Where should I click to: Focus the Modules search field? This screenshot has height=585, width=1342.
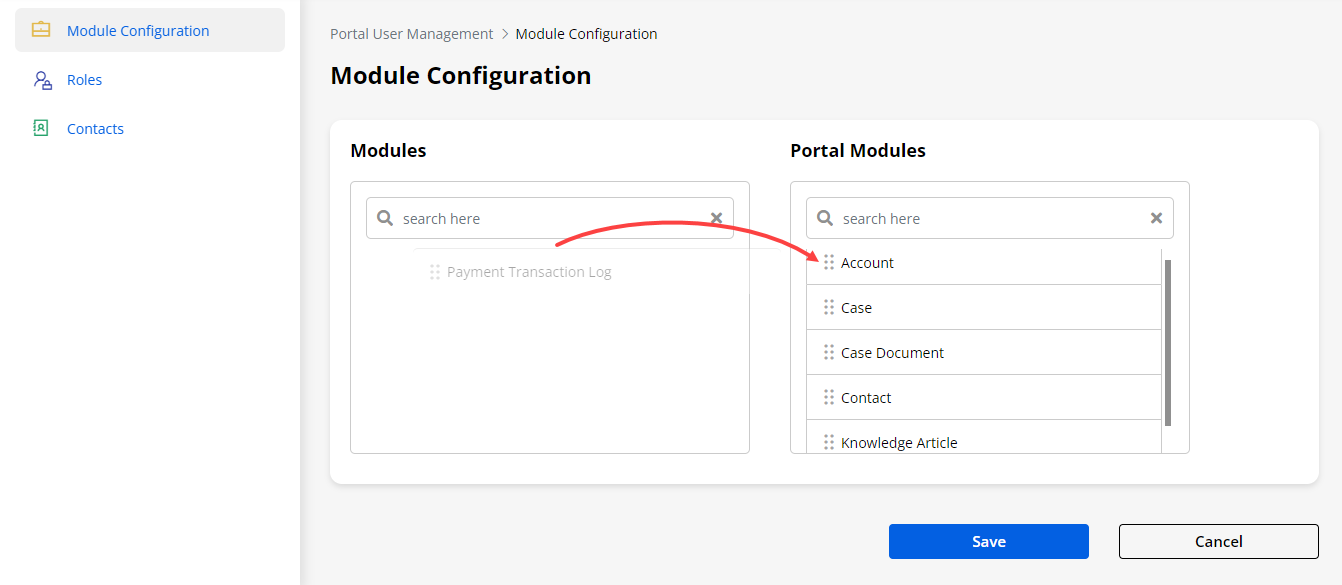550,218
